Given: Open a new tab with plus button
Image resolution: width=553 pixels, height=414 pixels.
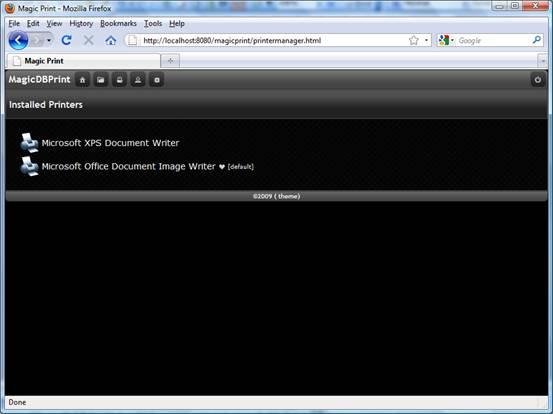Looking at the screenshot, I should [170, 61].
